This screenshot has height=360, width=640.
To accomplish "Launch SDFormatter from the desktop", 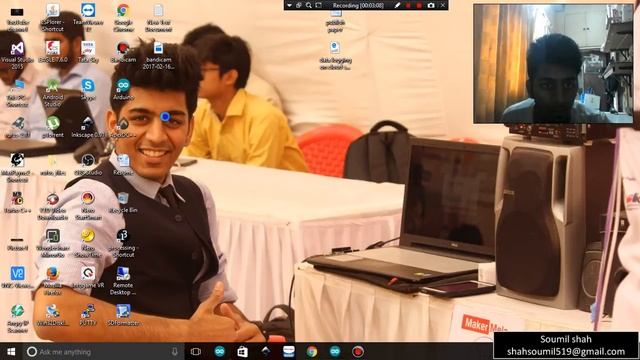I will tap(123, 315).
